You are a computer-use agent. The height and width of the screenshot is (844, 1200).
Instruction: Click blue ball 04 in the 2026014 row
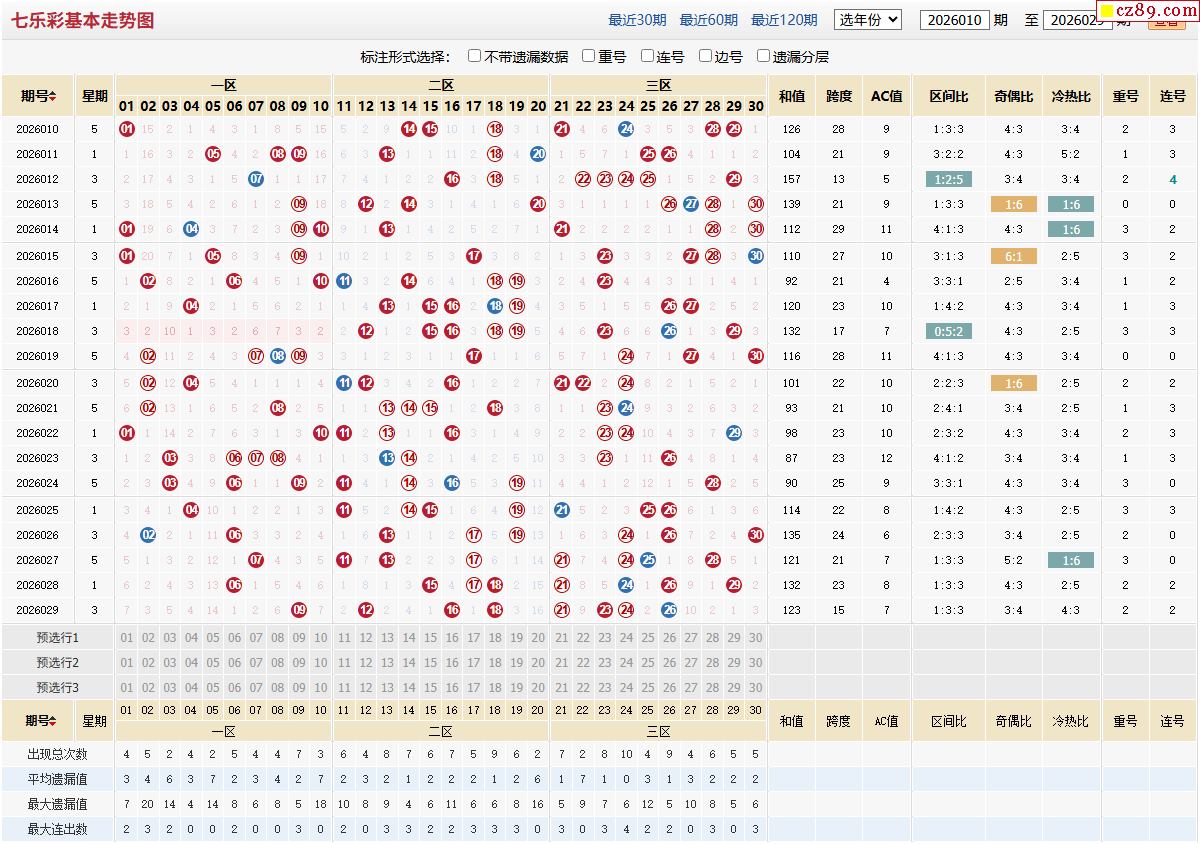coord(191,229)
